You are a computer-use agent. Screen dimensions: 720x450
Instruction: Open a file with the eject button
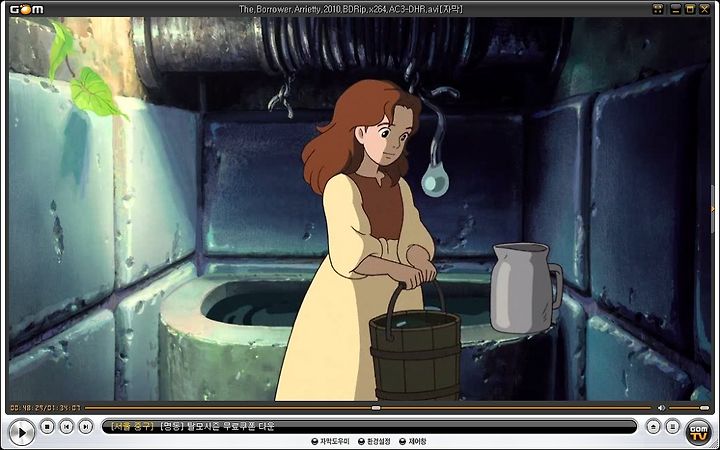point(653,427)
